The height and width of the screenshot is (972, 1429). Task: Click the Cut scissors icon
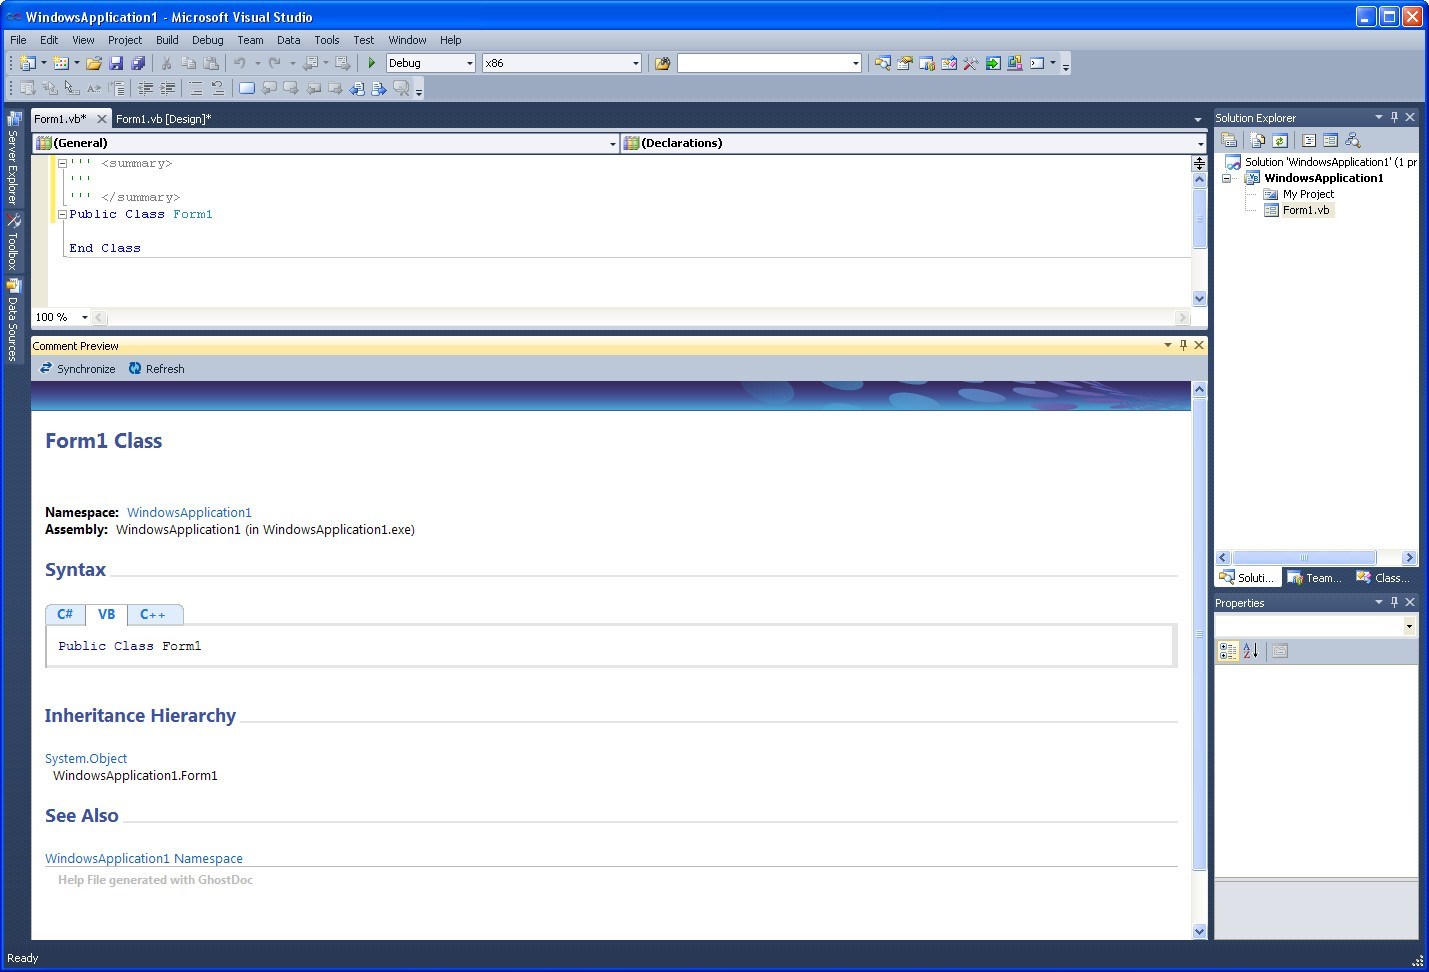166,63
